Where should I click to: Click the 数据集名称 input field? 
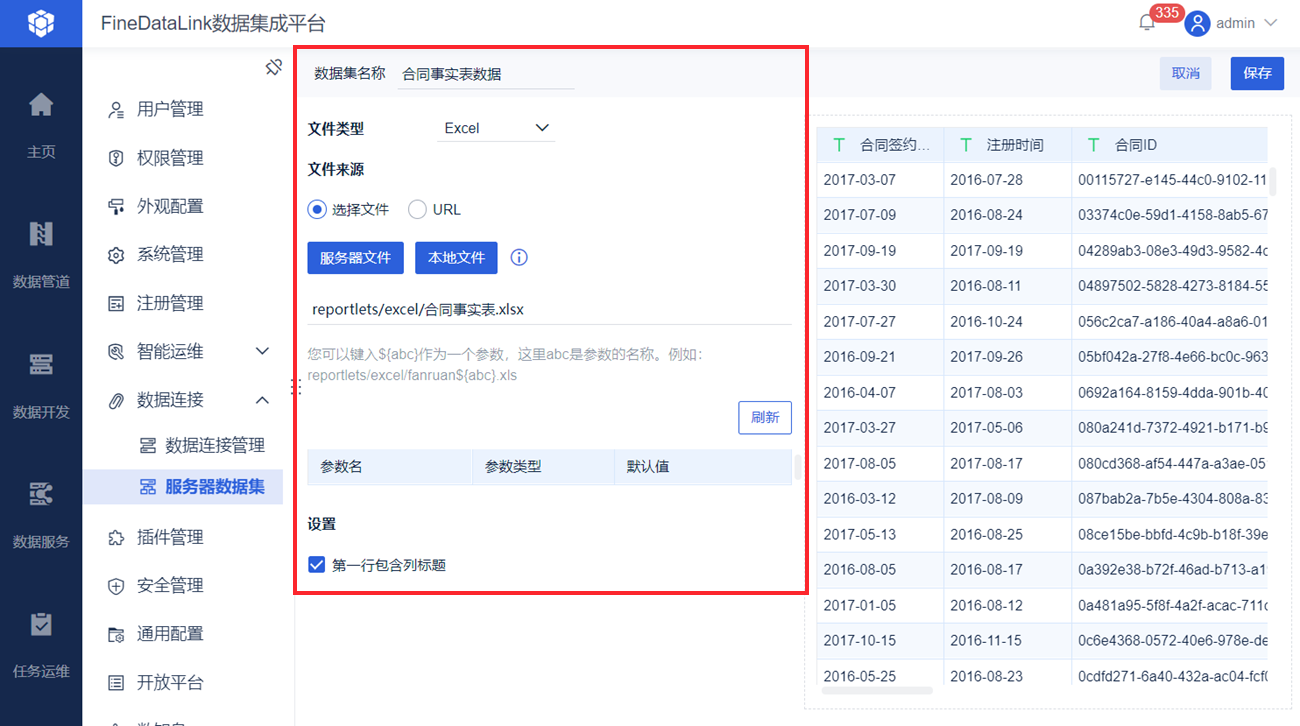point(486,74)
